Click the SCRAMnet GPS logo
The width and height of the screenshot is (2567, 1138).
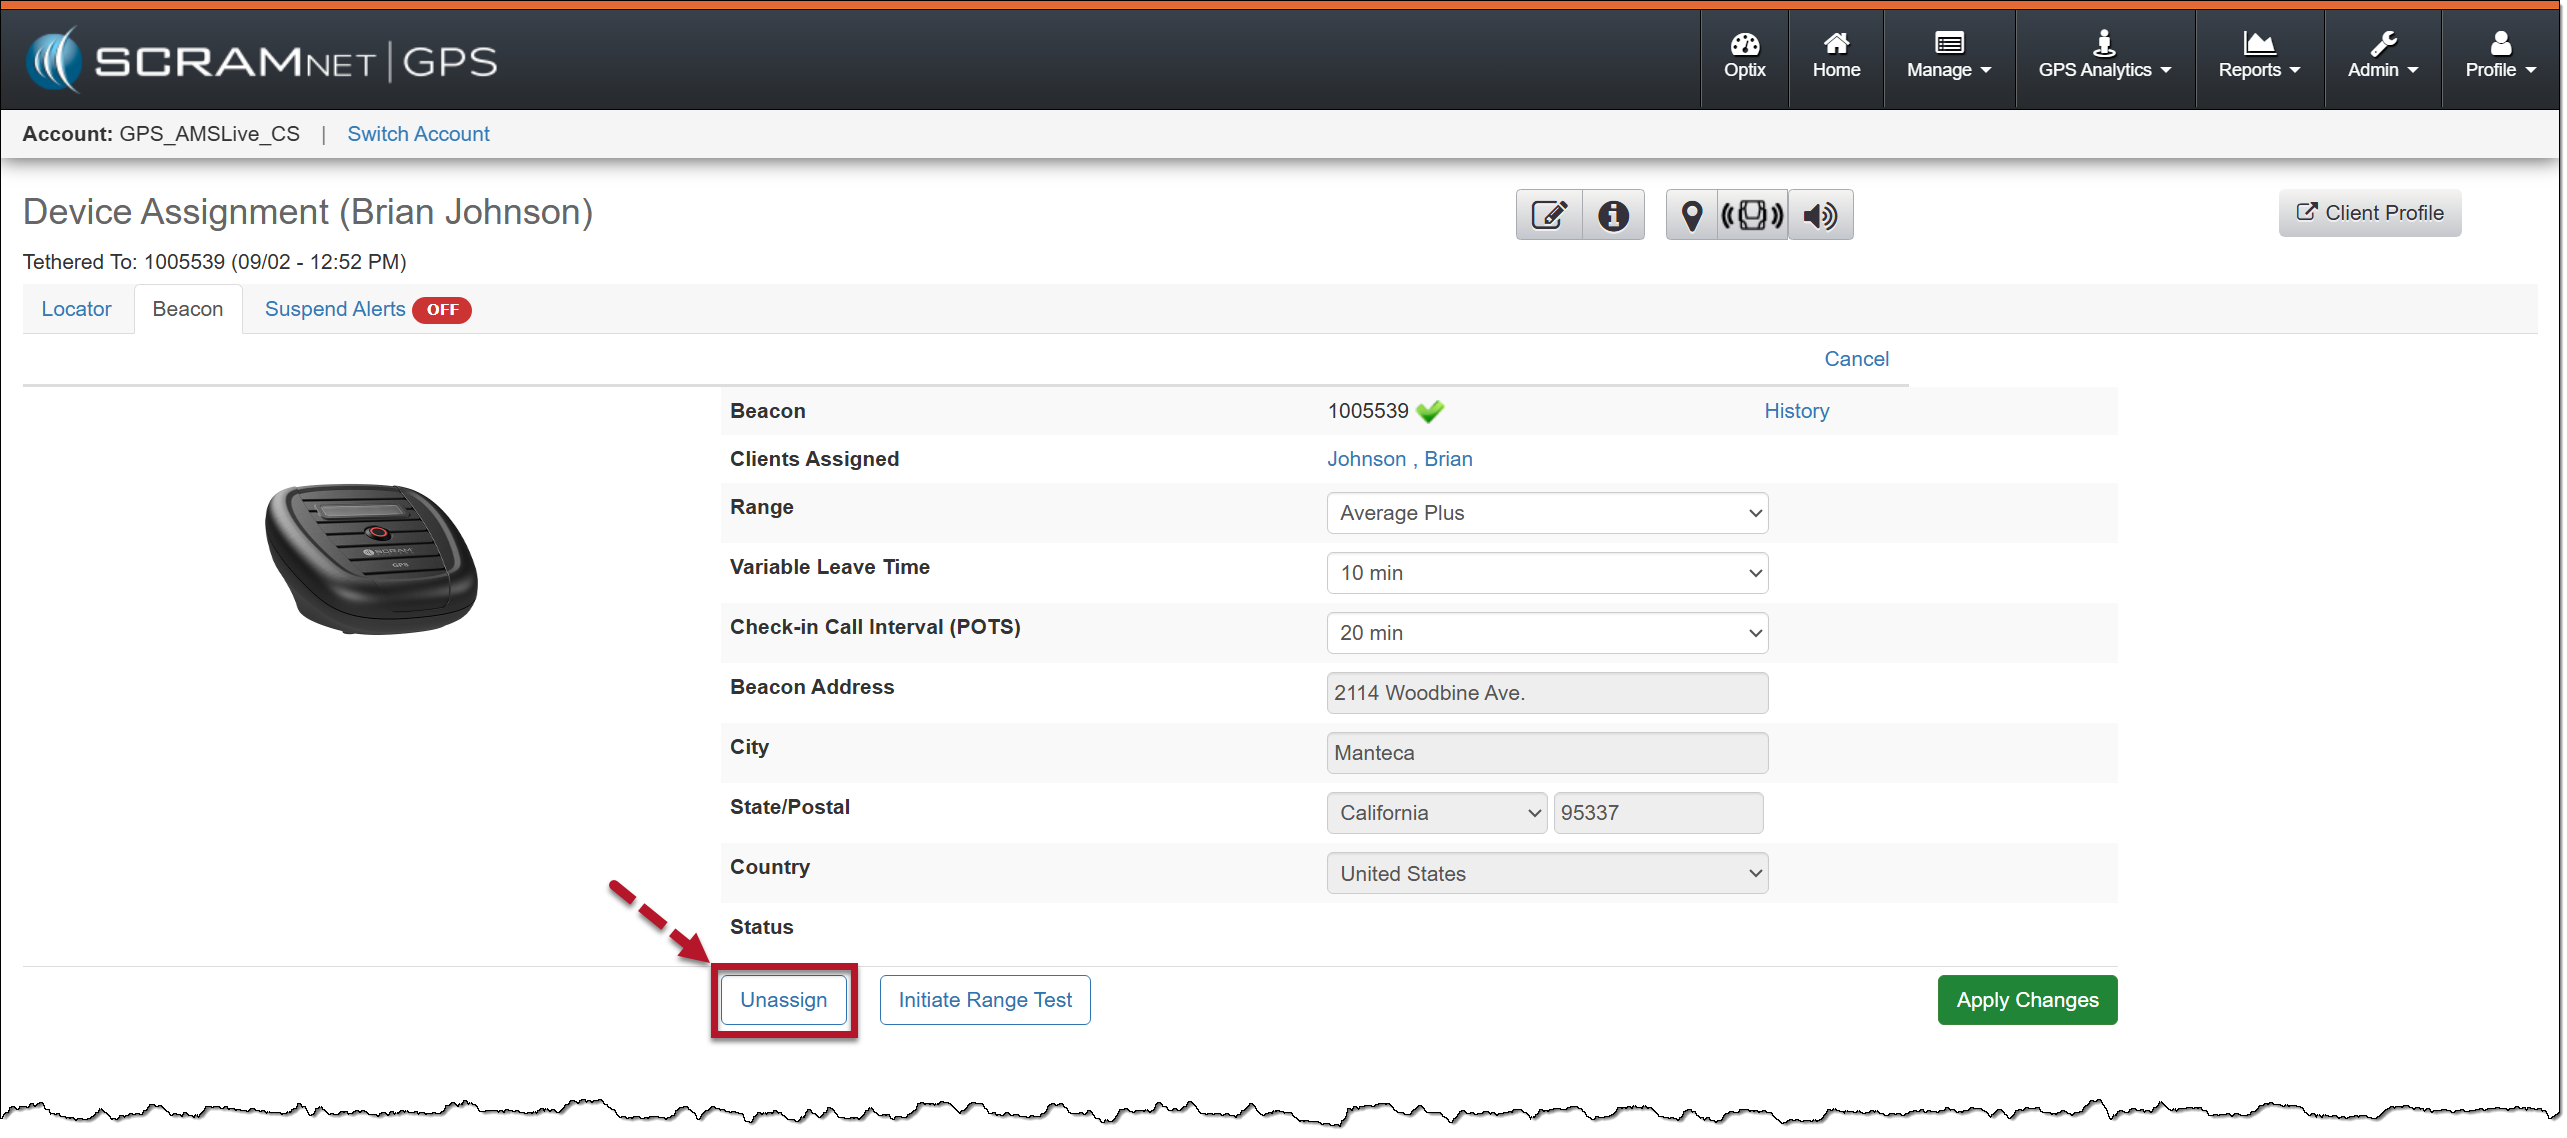click(x=262, y=60)
